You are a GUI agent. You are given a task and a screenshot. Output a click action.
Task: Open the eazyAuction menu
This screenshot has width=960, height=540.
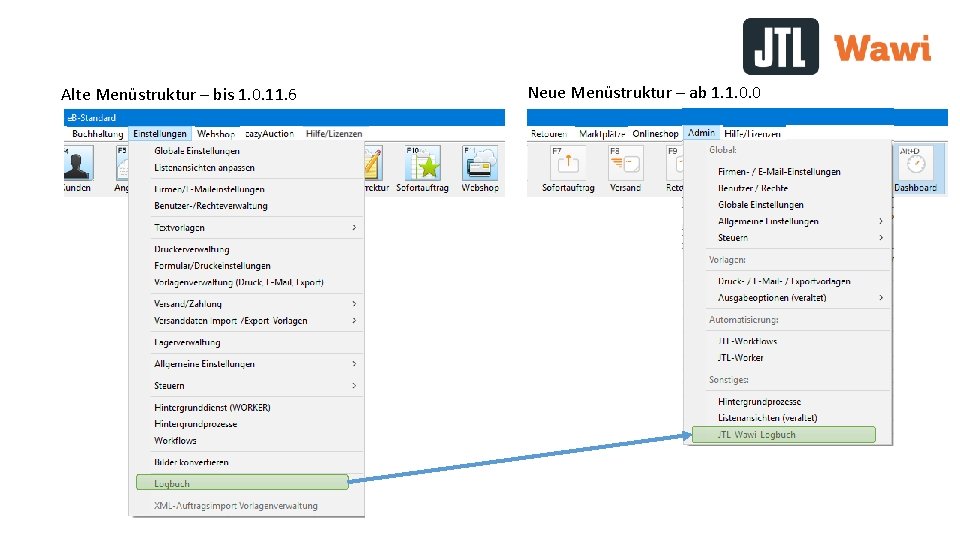[x=269, y=133]
